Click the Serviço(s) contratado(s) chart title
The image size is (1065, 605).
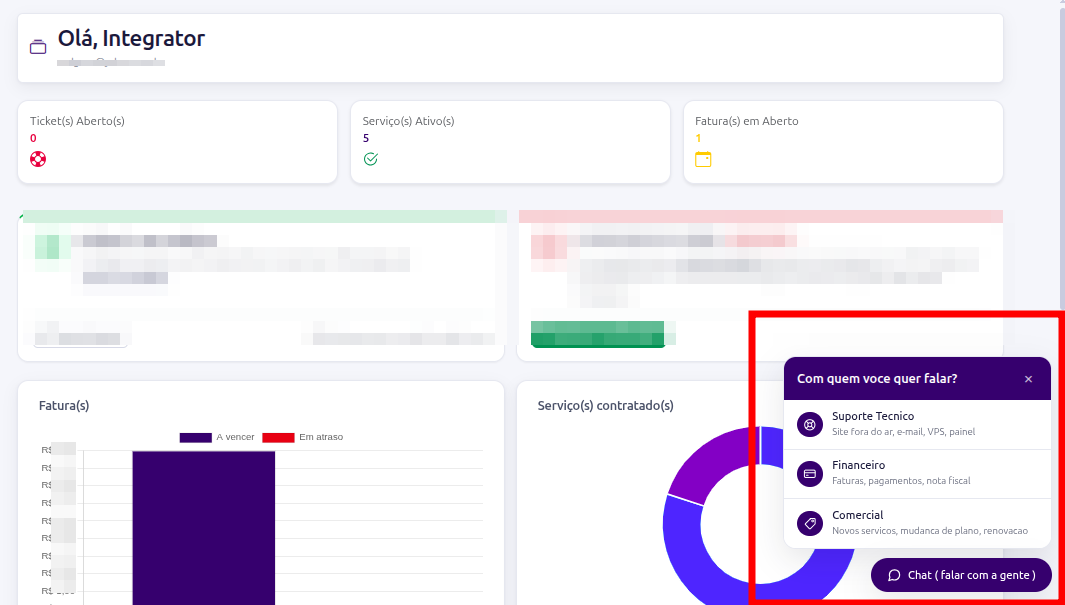[605, 405]
